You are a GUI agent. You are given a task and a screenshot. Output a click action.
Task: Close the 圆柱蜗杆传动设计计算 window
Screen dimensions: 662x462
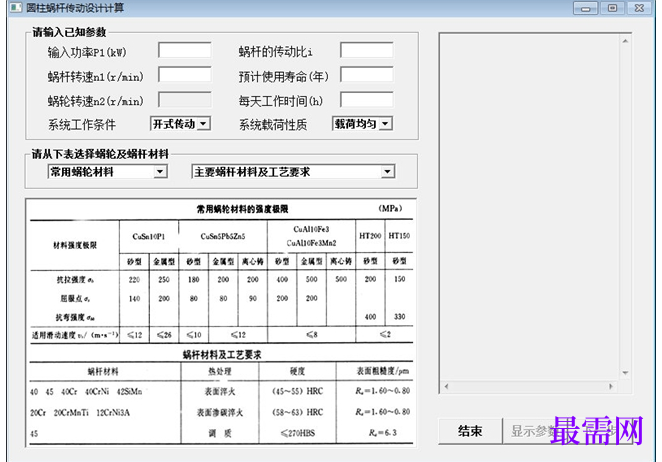(x=639, y=8)
